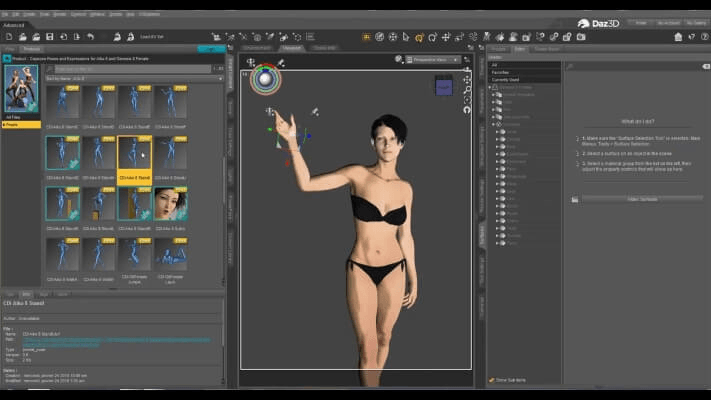Click the New scene icon in toolbar

point(9,37)
